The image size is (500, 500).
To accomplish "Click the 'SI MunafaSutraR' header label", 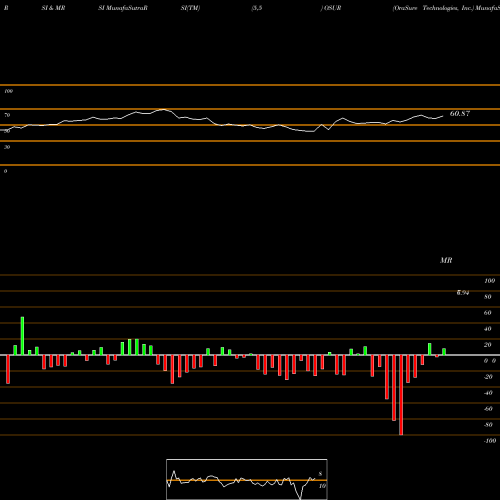I will click(123, 8).
